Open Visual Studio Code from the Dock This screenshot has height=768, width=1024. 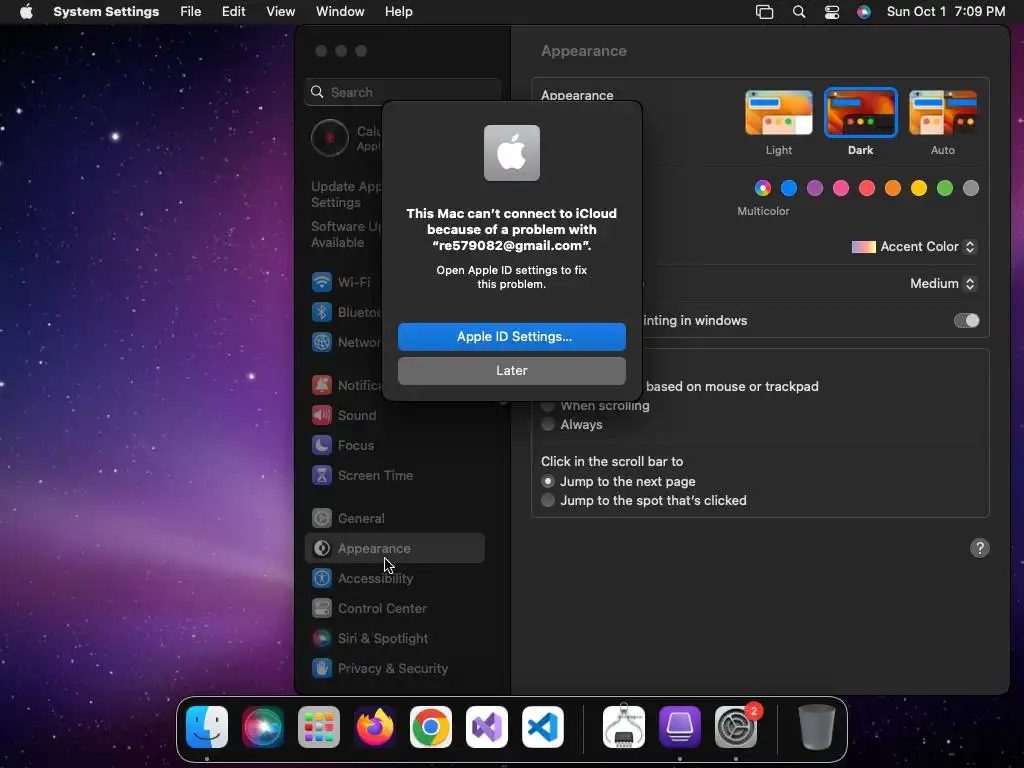click(x=543, y=727)
